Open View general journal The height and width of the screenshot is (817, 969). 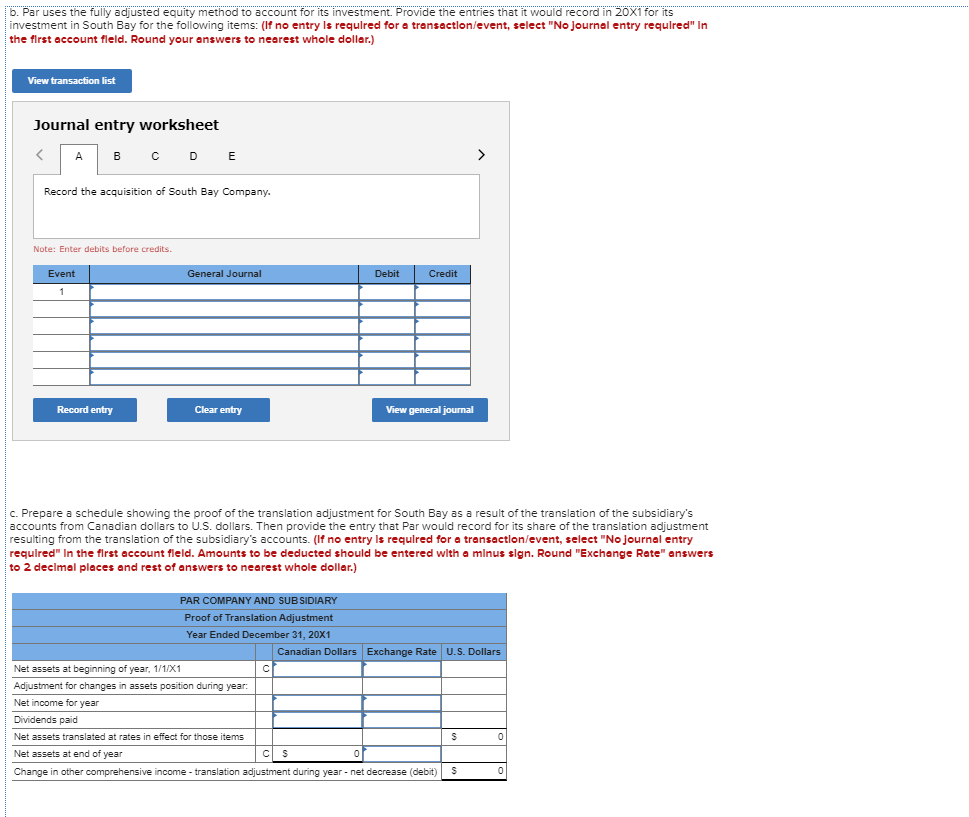(x=429, y=410)
